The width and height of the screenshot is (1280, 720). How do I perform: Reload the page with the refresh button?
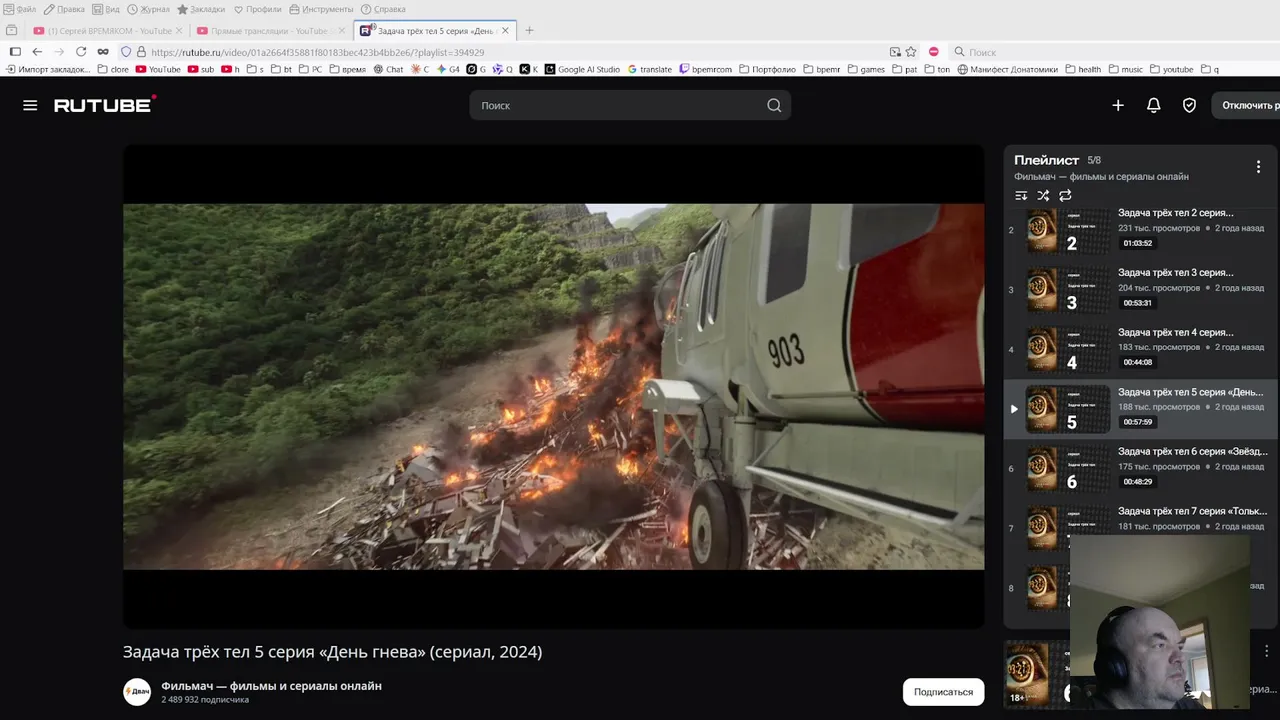(x=81, y=52)
